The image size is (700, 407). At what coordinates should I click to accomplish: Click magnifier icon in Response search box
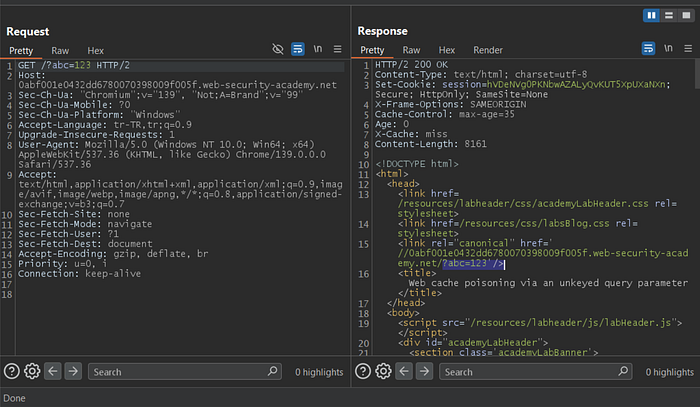coord(623,371)
